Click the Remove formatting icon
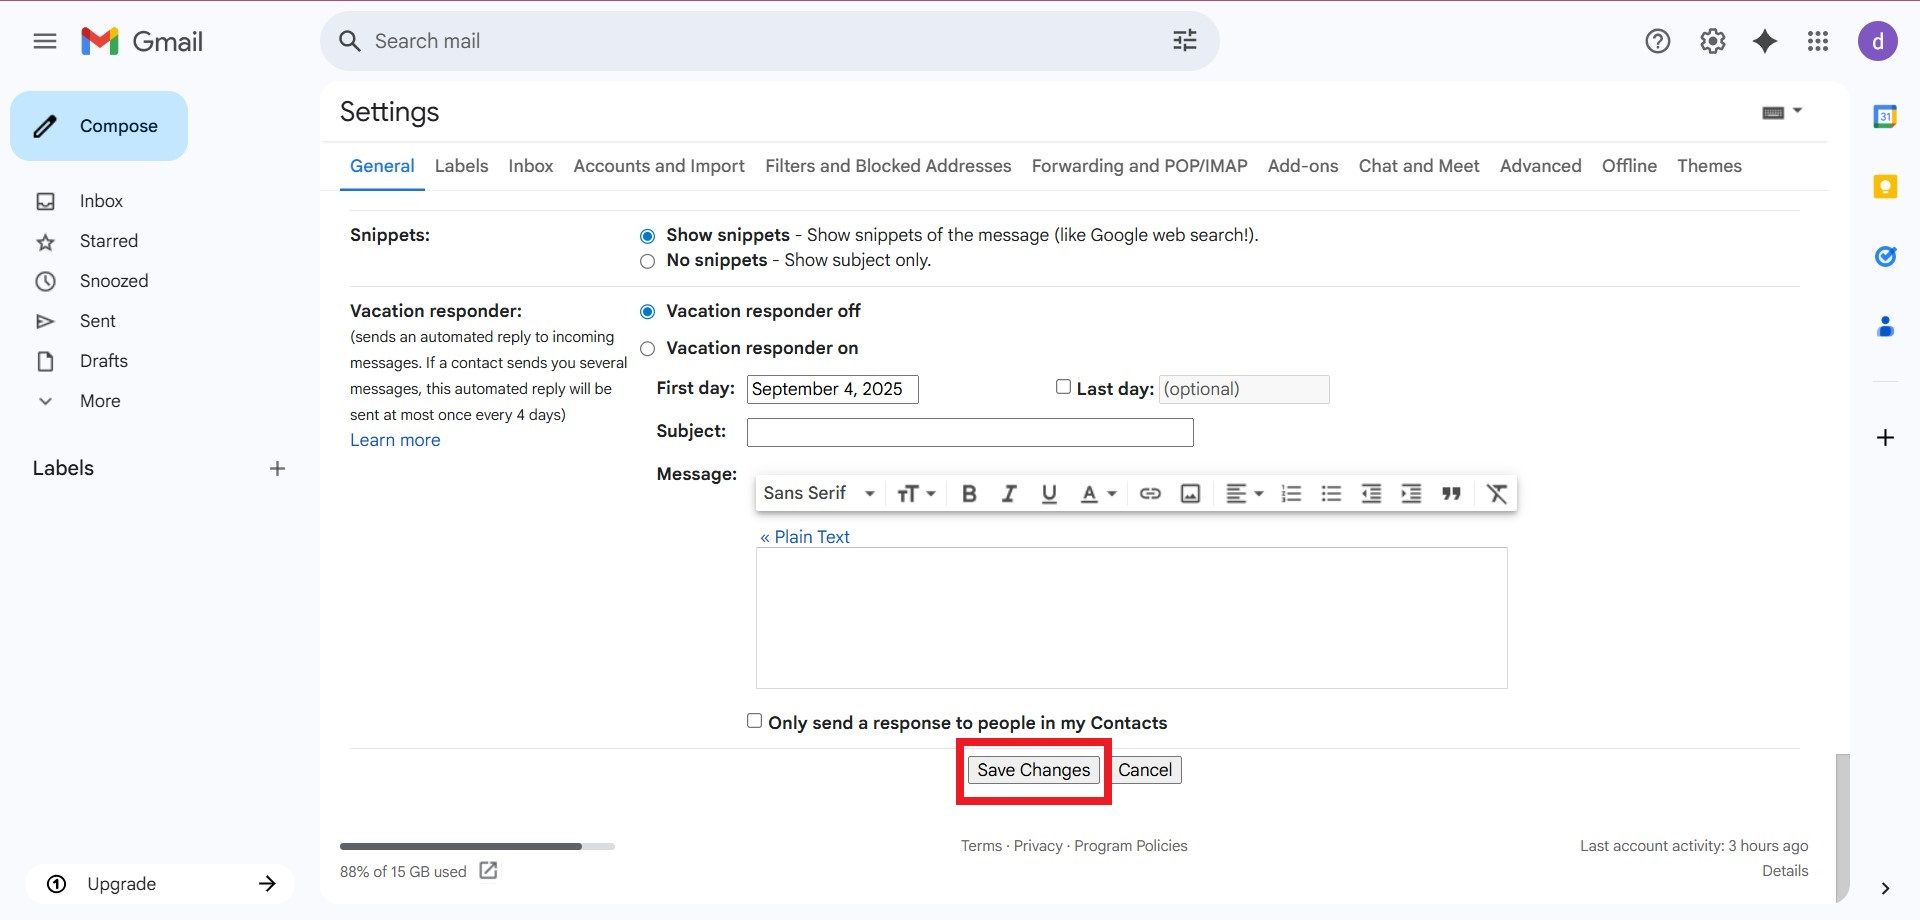 [x=1496, y=494]
